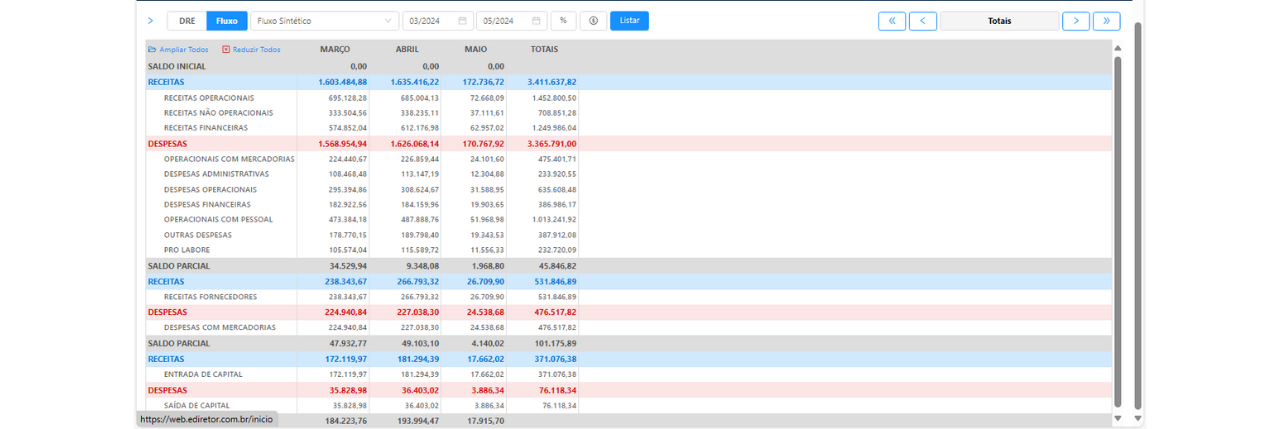Click Reduzir Todos link
Screen dimensions: 1280x429
tap(251, 49)
